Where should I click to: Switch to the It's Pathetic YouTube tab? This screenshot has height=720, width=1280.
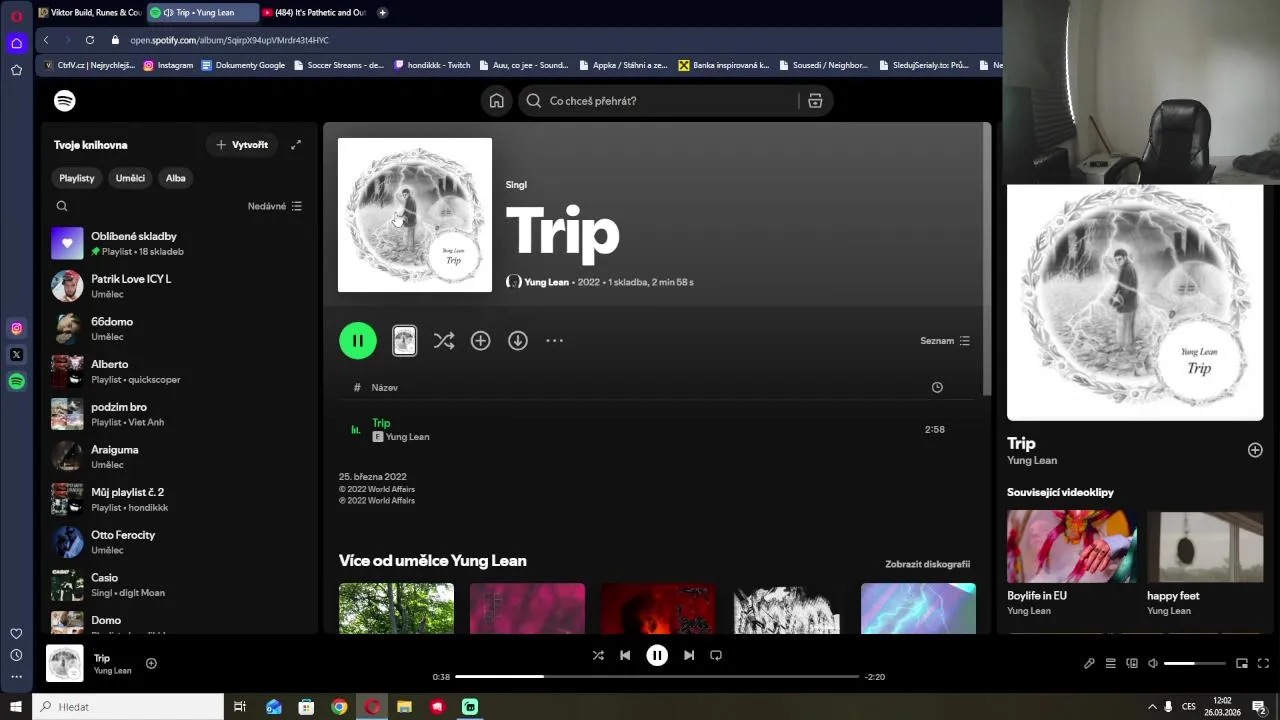pyautogui.click(x=315, y=13)
